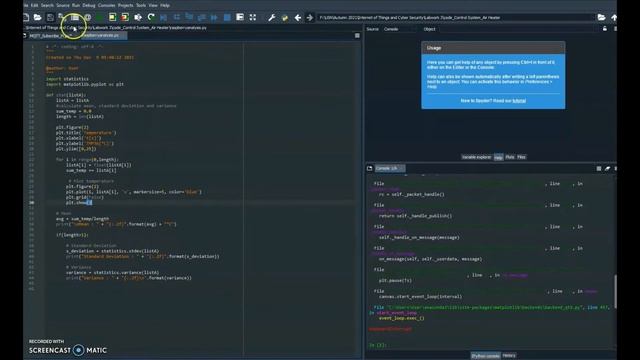Go back with left arrow icon
The image size is (640, 360).
pos(298,18)
